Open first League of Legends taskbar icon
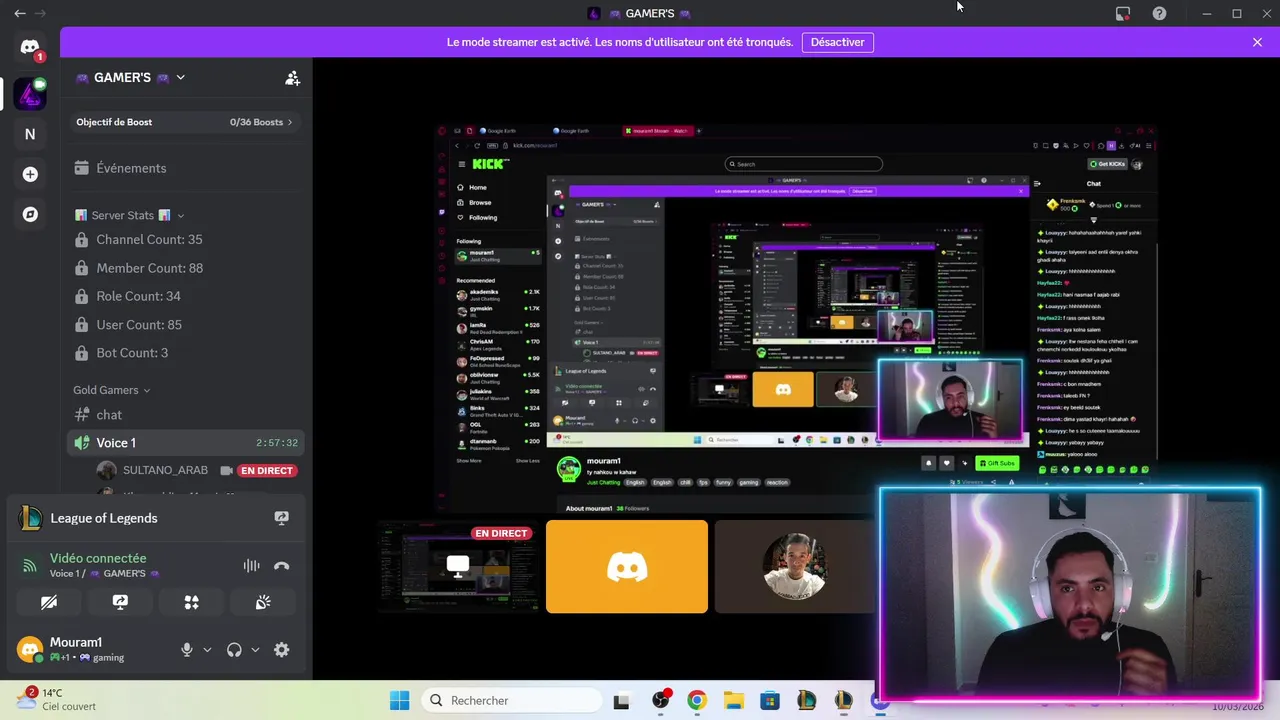 [x=806, y=700]
